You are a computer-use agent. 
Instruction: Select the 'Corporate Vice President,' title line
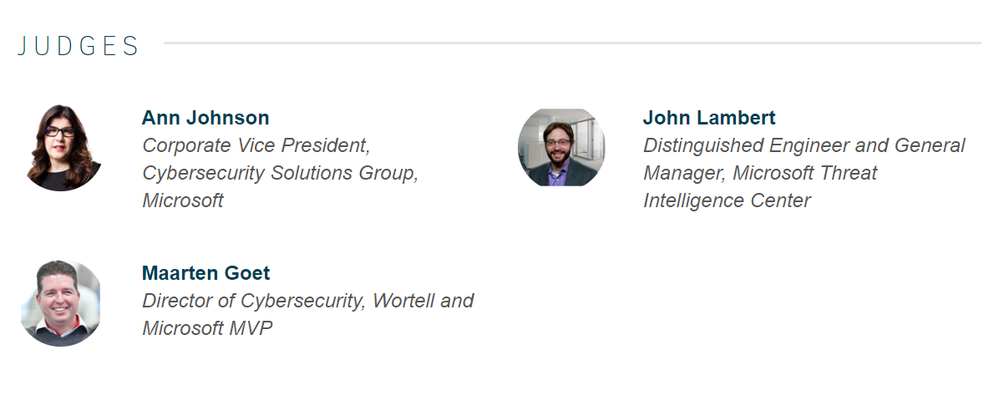[x=256, y=146]
